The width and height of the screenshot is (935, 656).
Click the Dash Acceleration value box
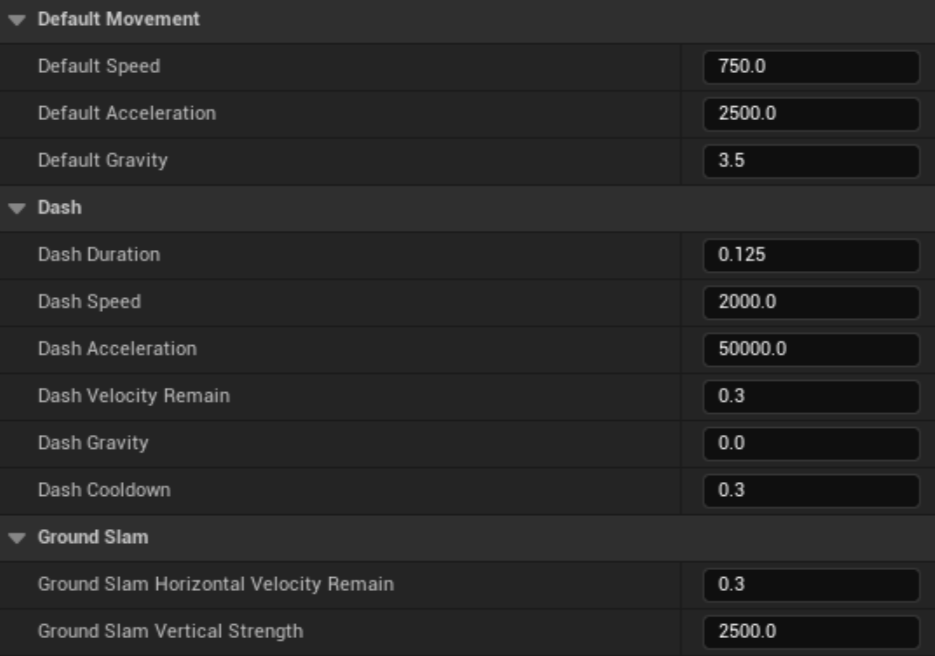pos(810,349)
